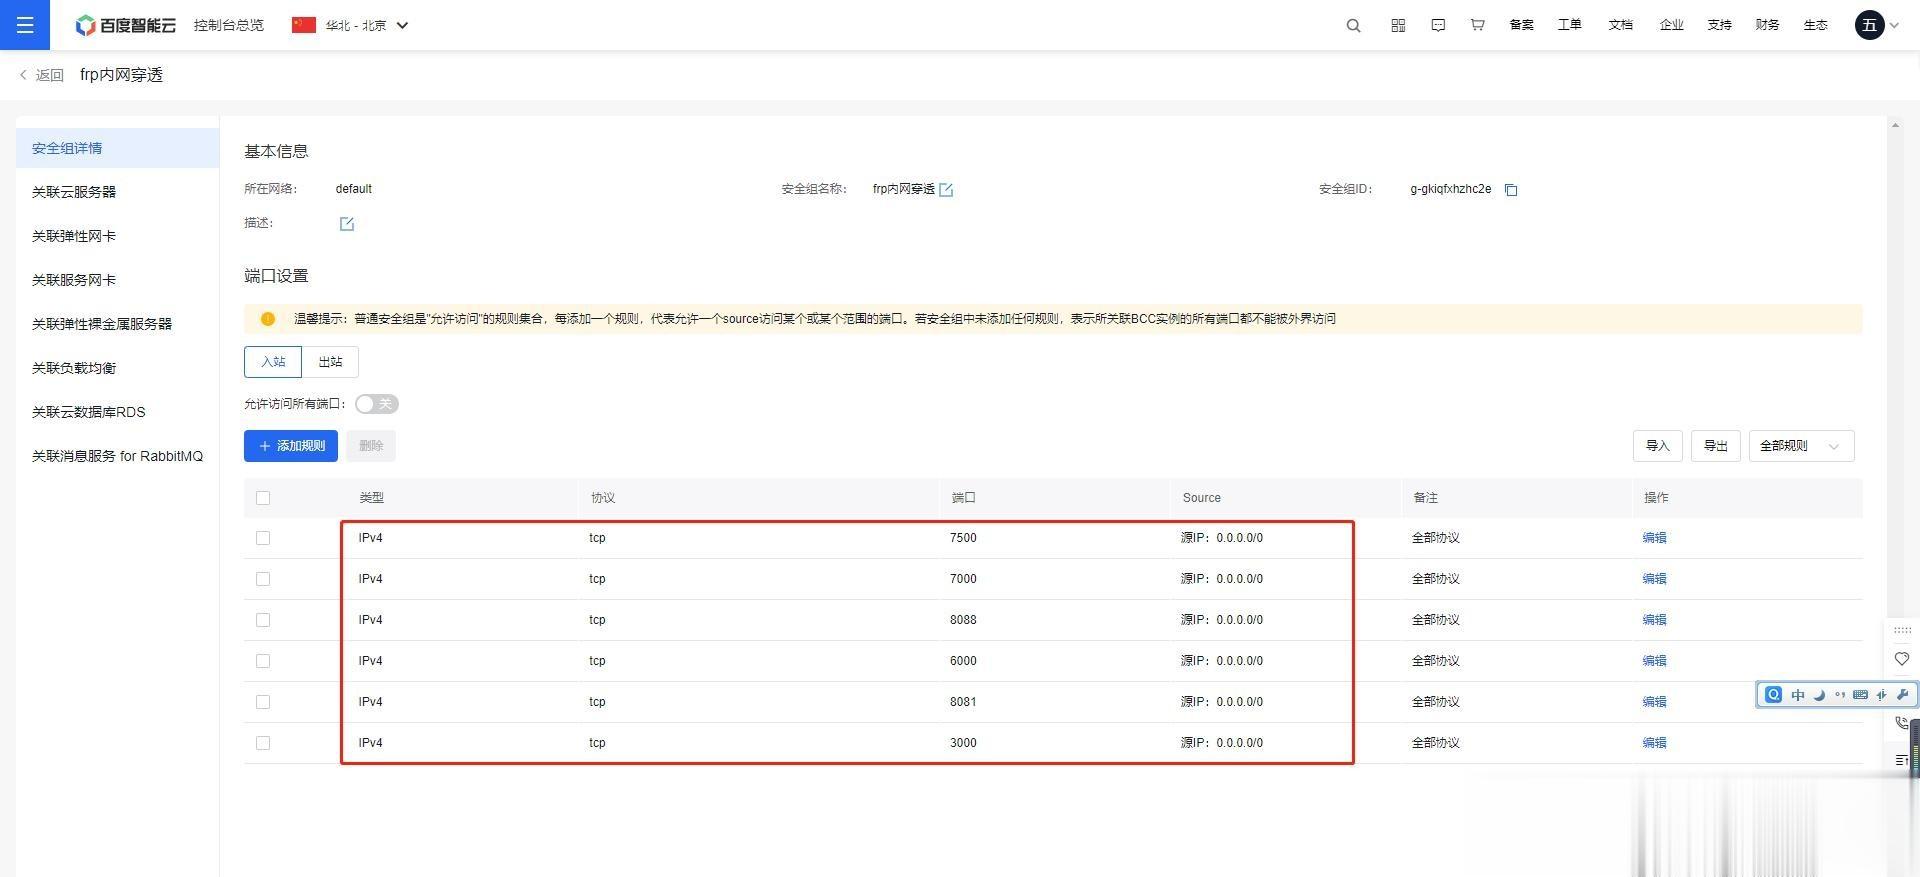Image resolution: width=1920 pixels, height=877 pixels.
Task: Switch IME Chinese mode 中 icon
Action: pyautogui.click(x=1797, y=695)
